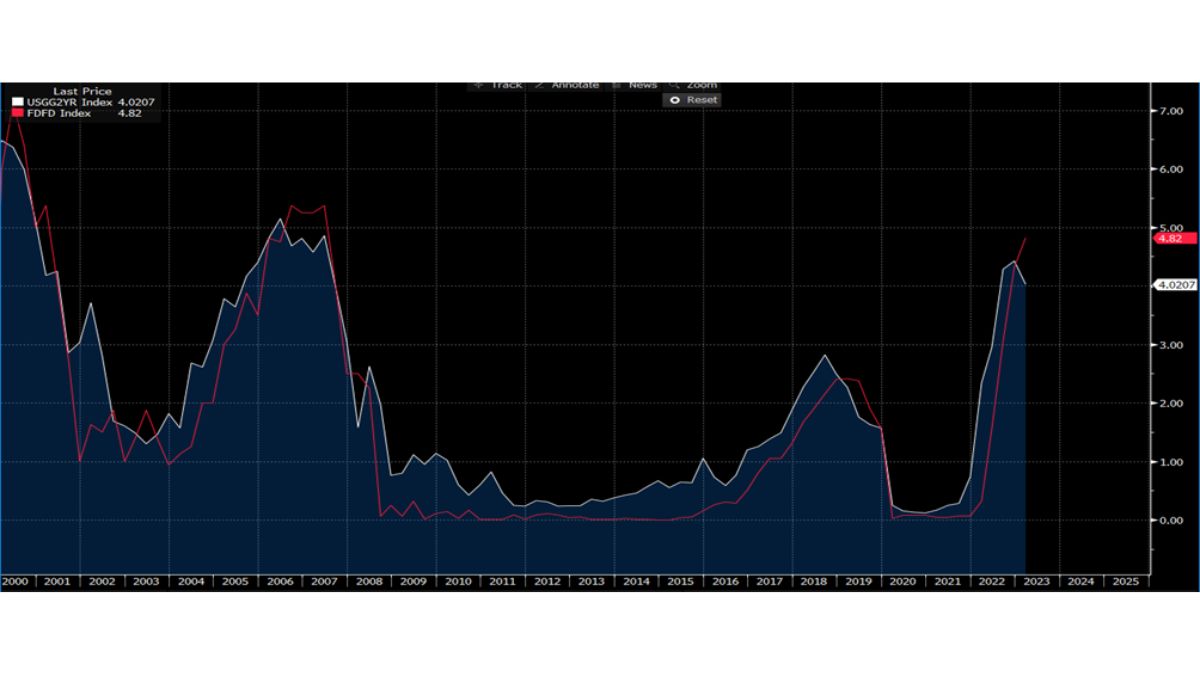Click the 2015 label on time axis
This screenshot has width=1200, height=675.
680,581
